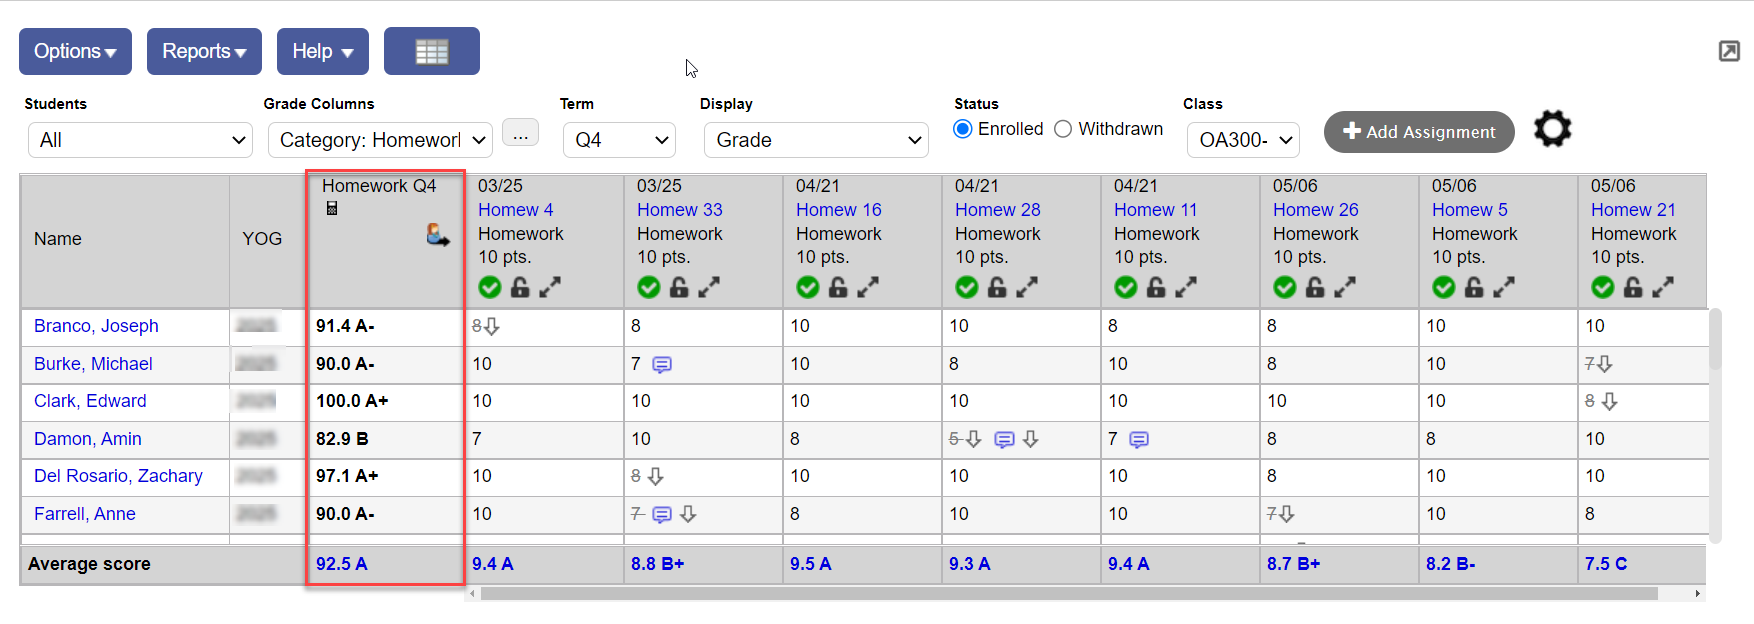The width and height of the screenshot is (1754, 624).
Task: Click the vertical scrollbar beside the grade table
Action: 1715,340
